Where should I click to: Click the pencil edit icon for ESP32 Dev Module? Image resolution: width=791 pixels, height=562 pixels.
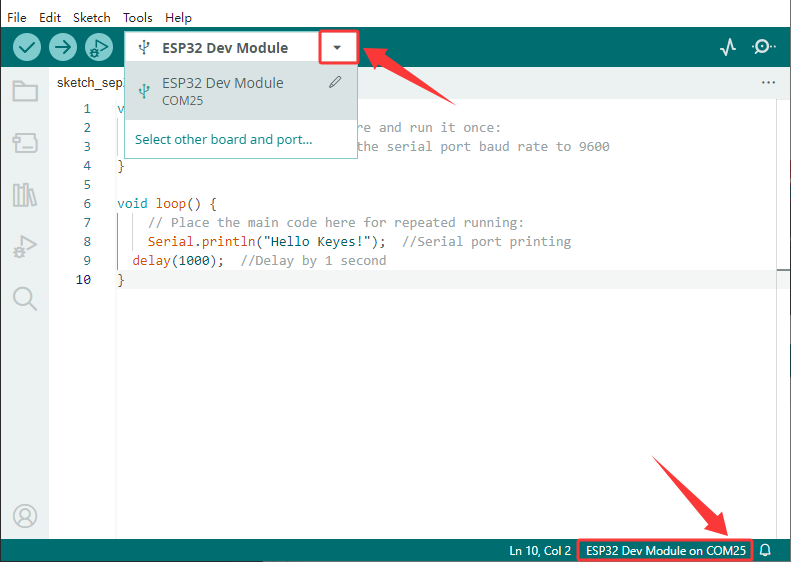point(335,82)
